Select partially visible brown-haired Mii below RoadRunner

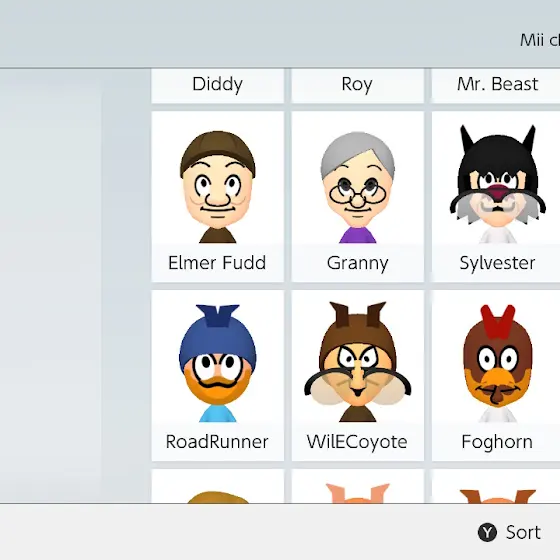[218, 486]
